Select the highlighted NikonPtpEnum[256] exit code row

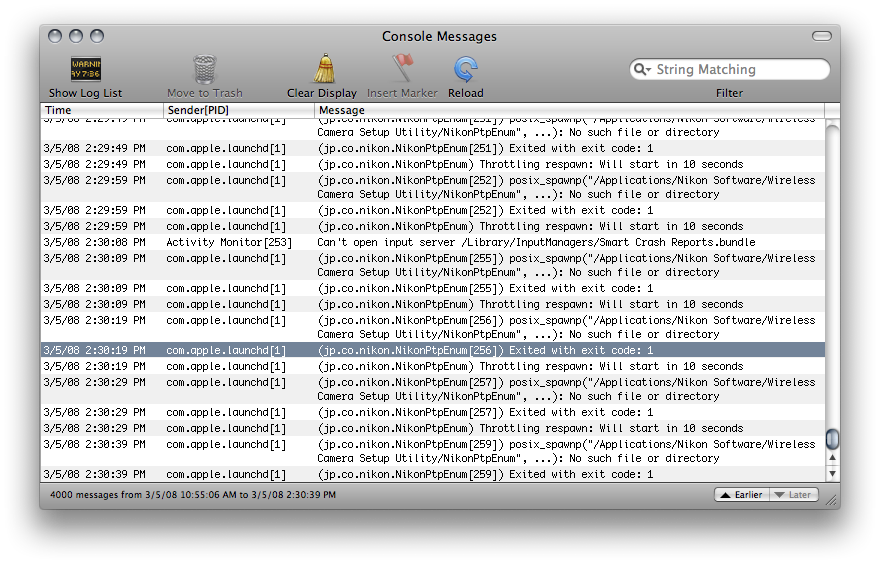(x=433, y=350)
